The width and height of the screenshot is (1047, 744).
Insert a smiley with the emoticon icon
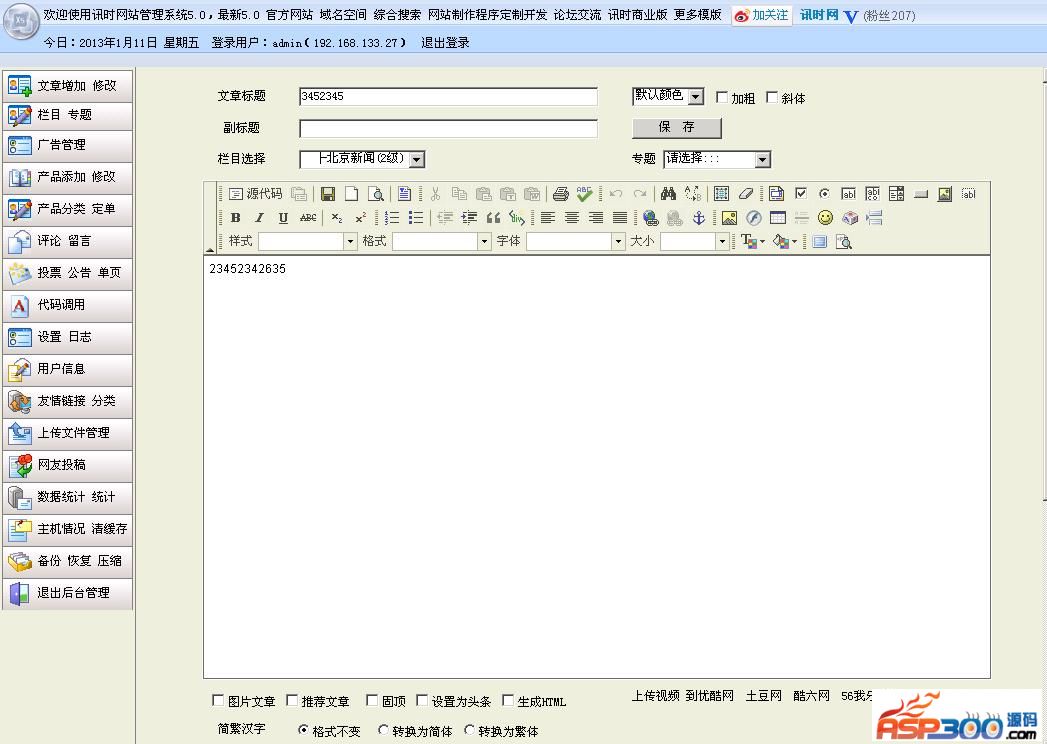(x=825, y=218)
